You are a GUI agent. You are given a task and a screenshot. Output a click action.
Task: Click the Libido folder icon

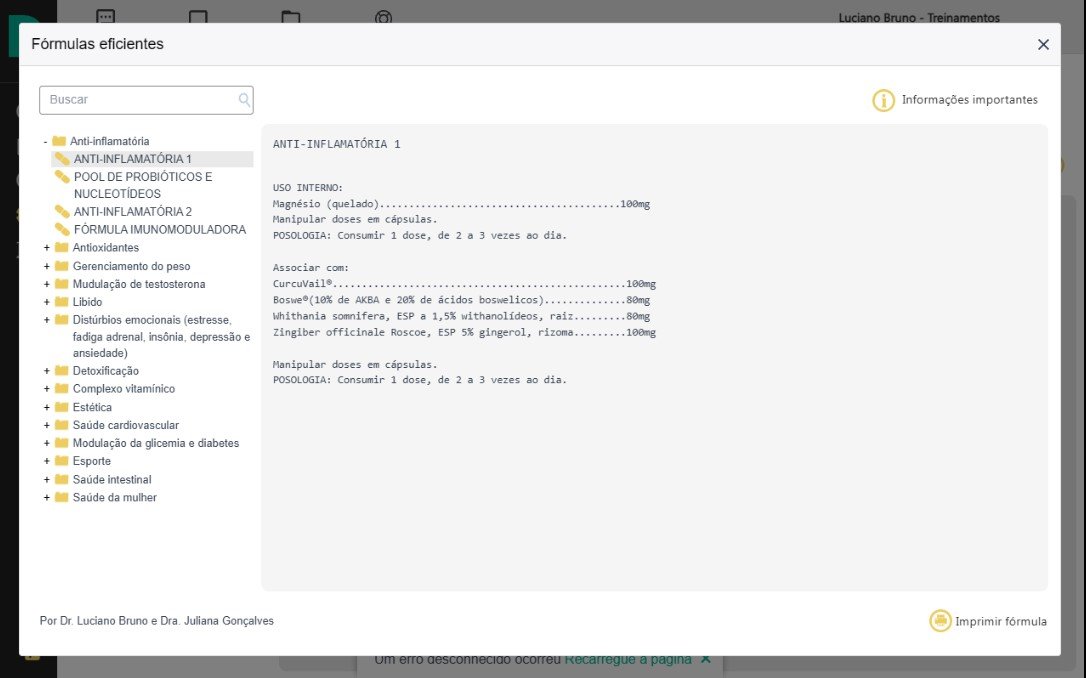click(x=62, y=302)
